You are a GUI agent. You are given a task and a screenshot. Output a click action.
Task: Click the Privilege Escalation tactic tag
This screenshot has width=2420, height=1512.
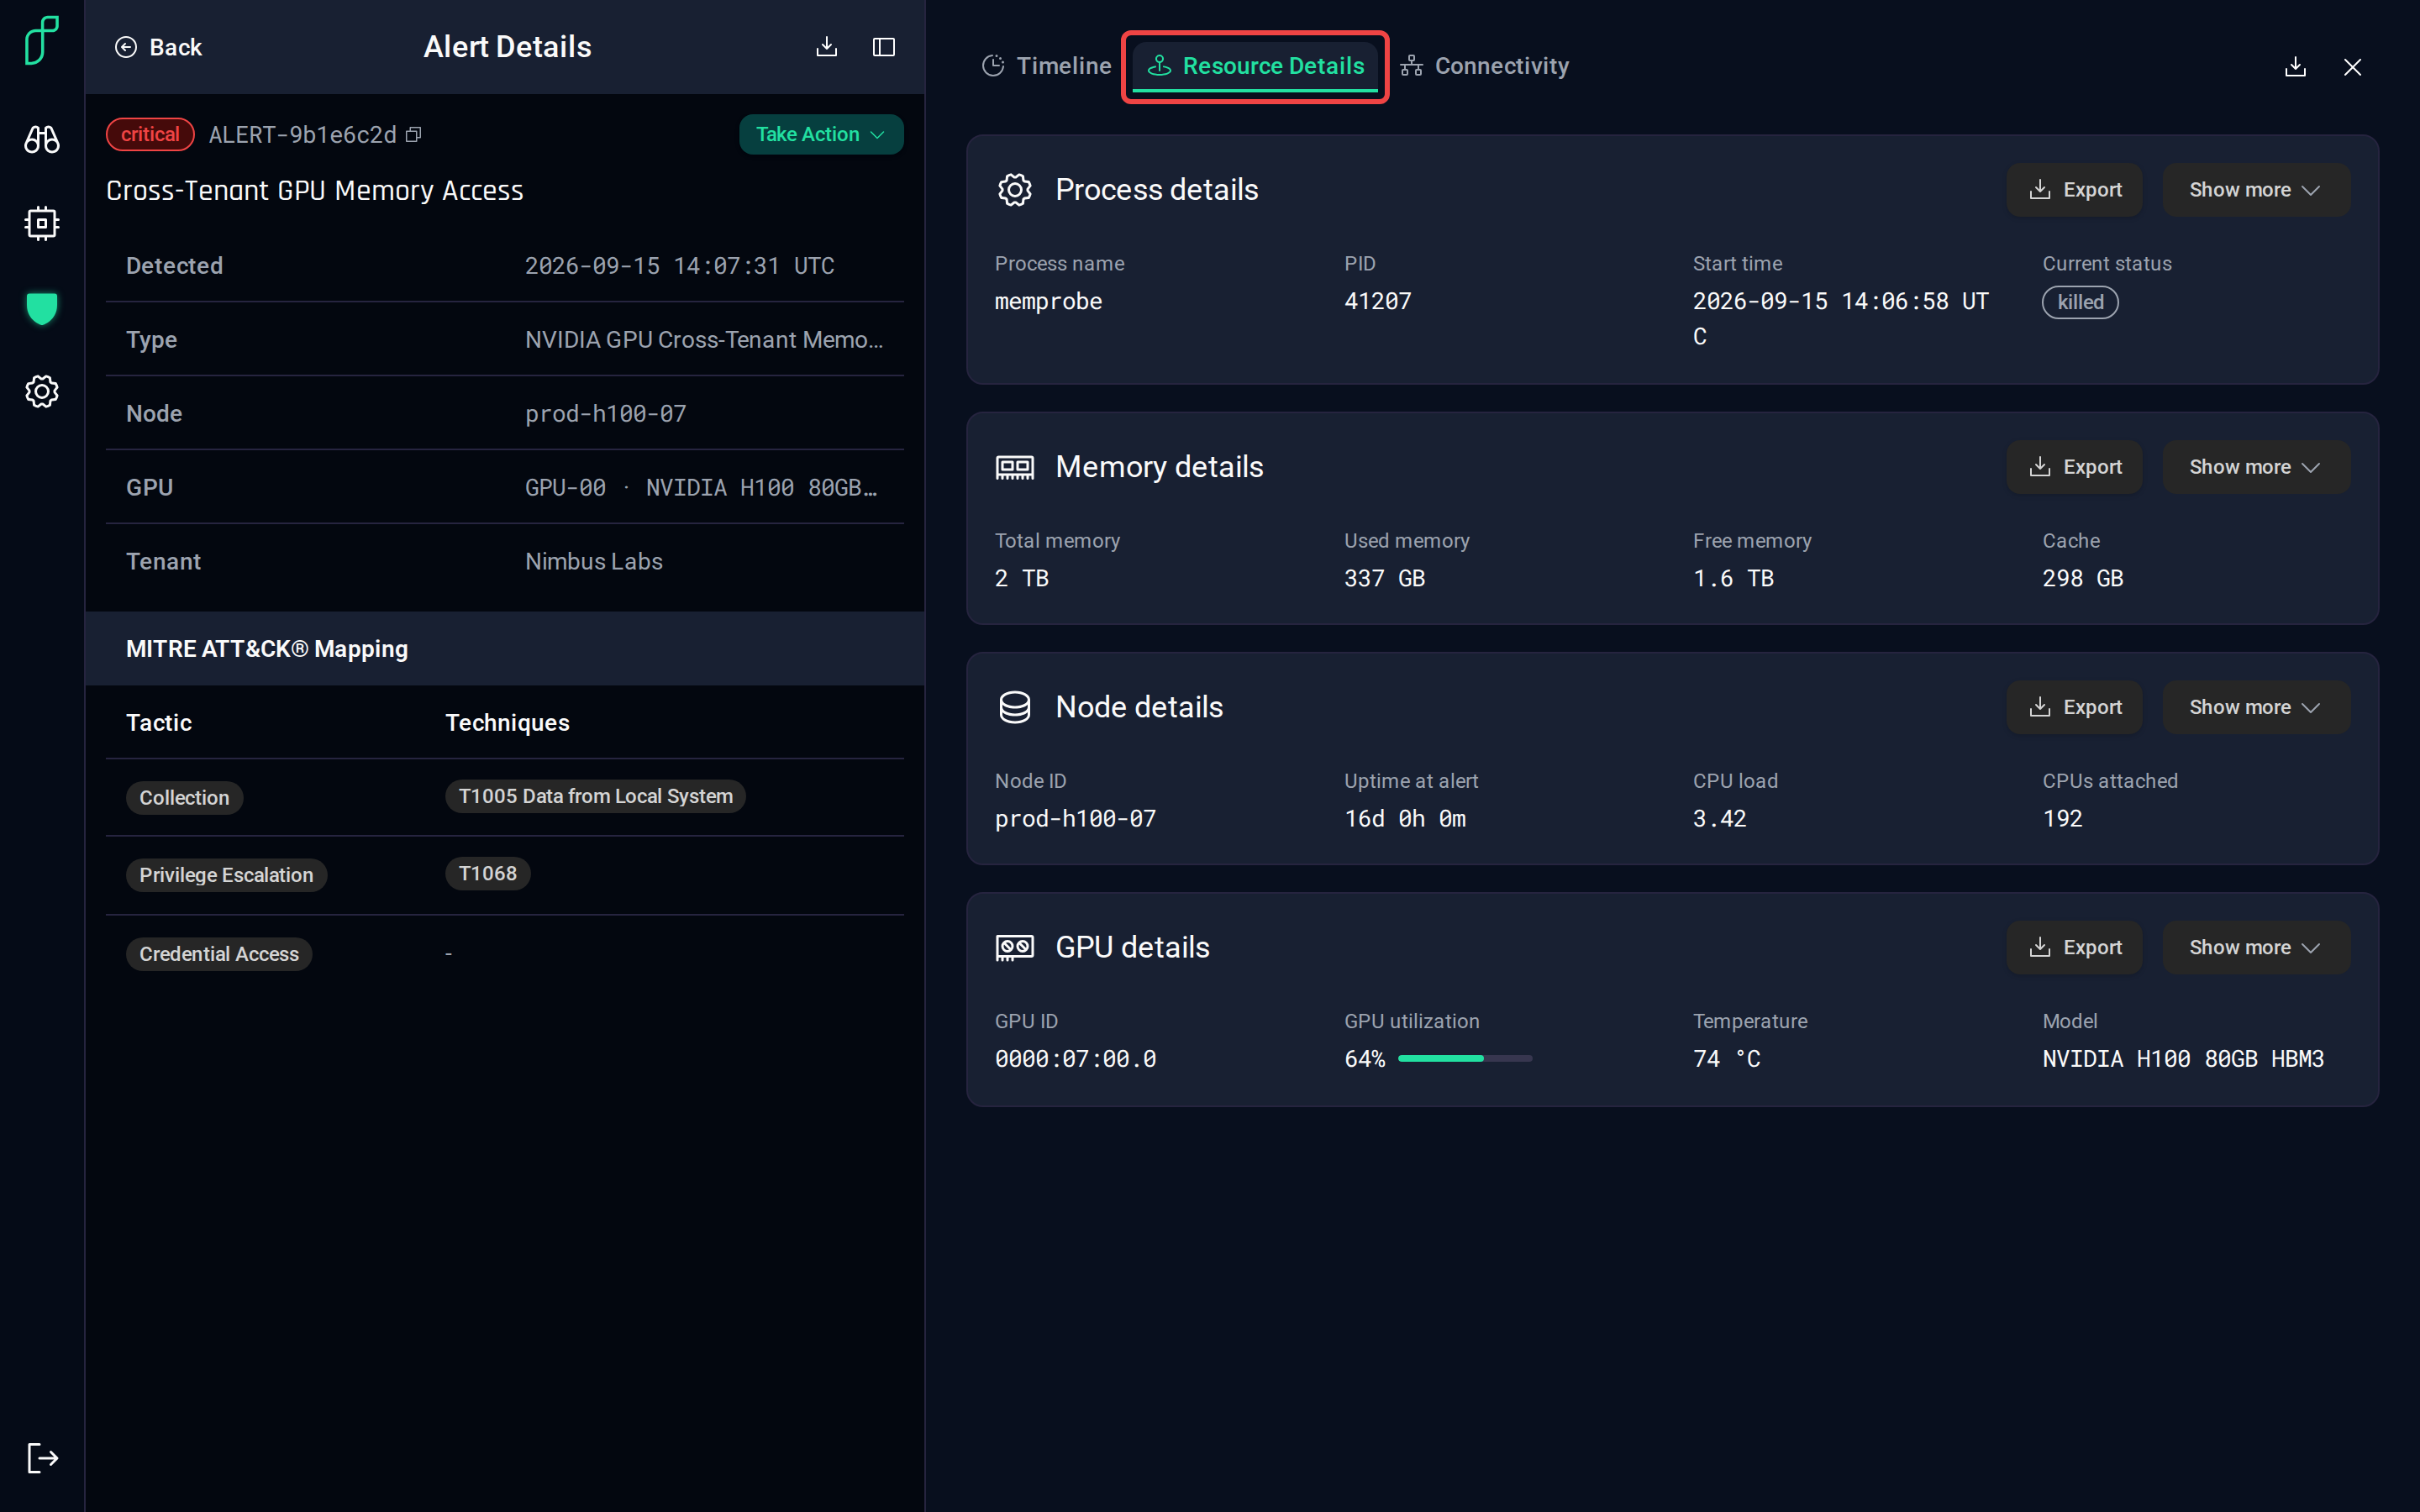click(x=226, y=875)
